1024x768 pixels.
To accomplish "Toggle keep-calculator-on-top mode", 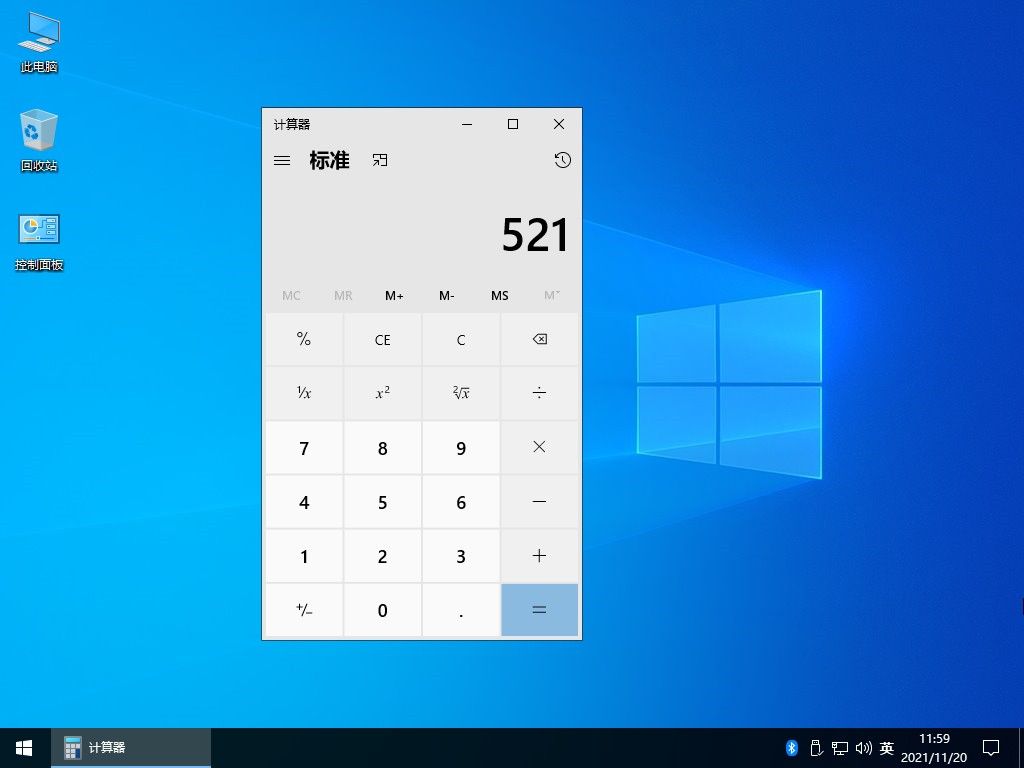I will (x=379, y=160).
